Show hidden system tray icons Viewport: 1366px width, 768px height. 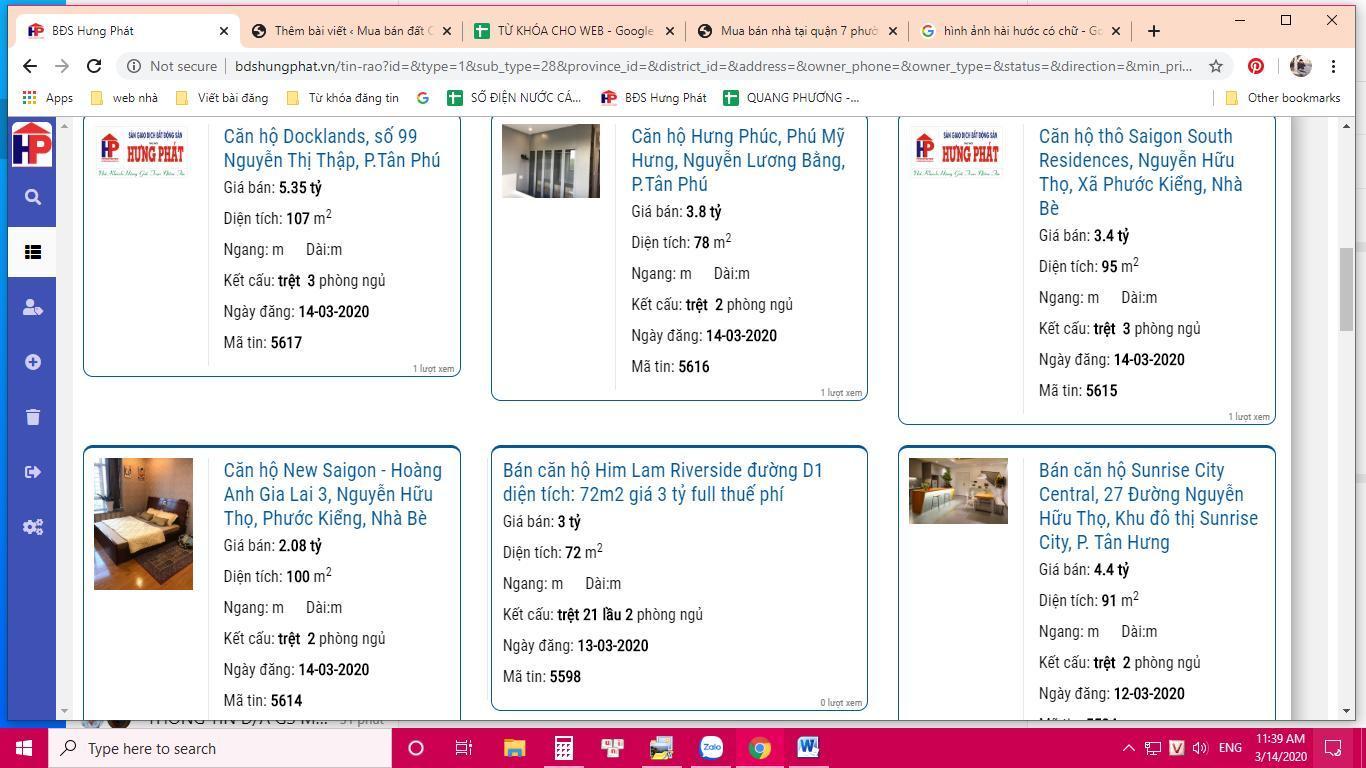[x=1128, y=748]
